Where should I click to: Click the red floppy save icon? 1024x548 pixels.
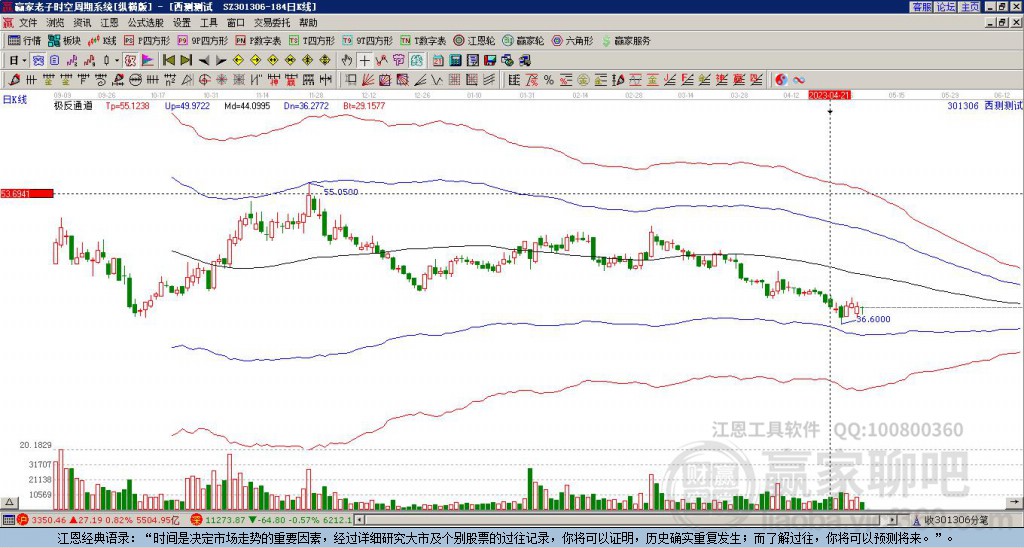coord(490,61)
